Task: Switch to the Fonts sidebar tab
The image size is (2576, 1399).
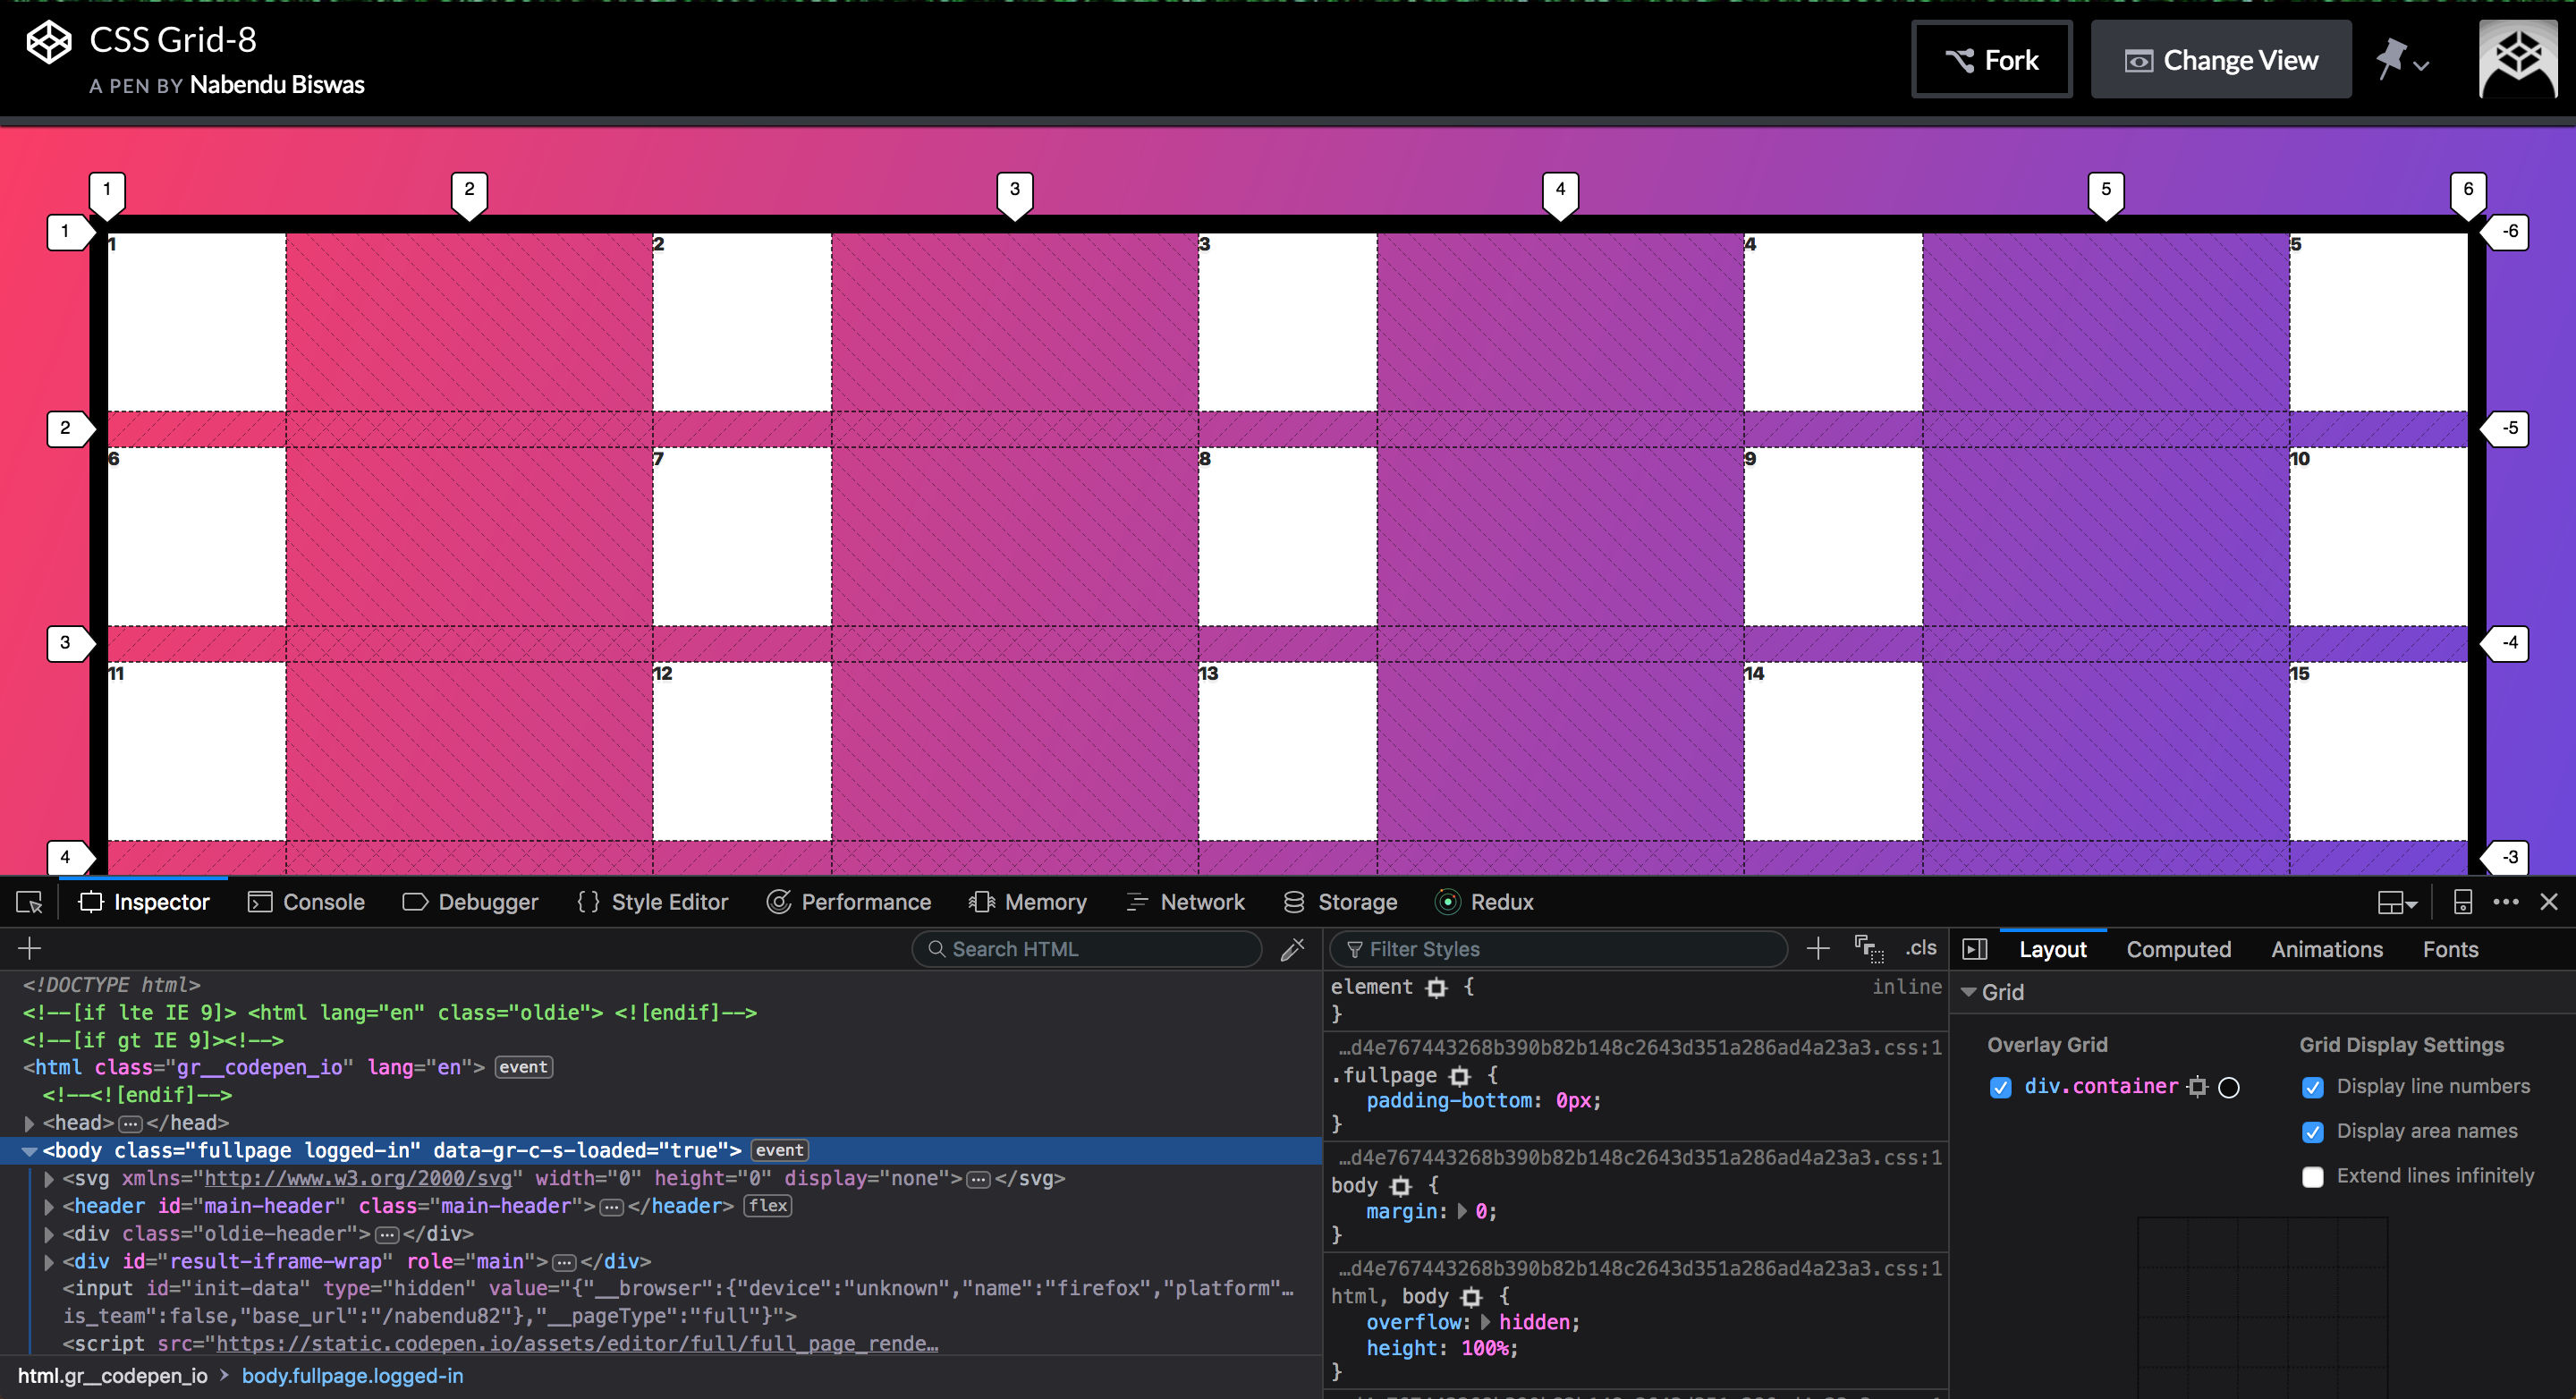Action: pos(2450,949)
